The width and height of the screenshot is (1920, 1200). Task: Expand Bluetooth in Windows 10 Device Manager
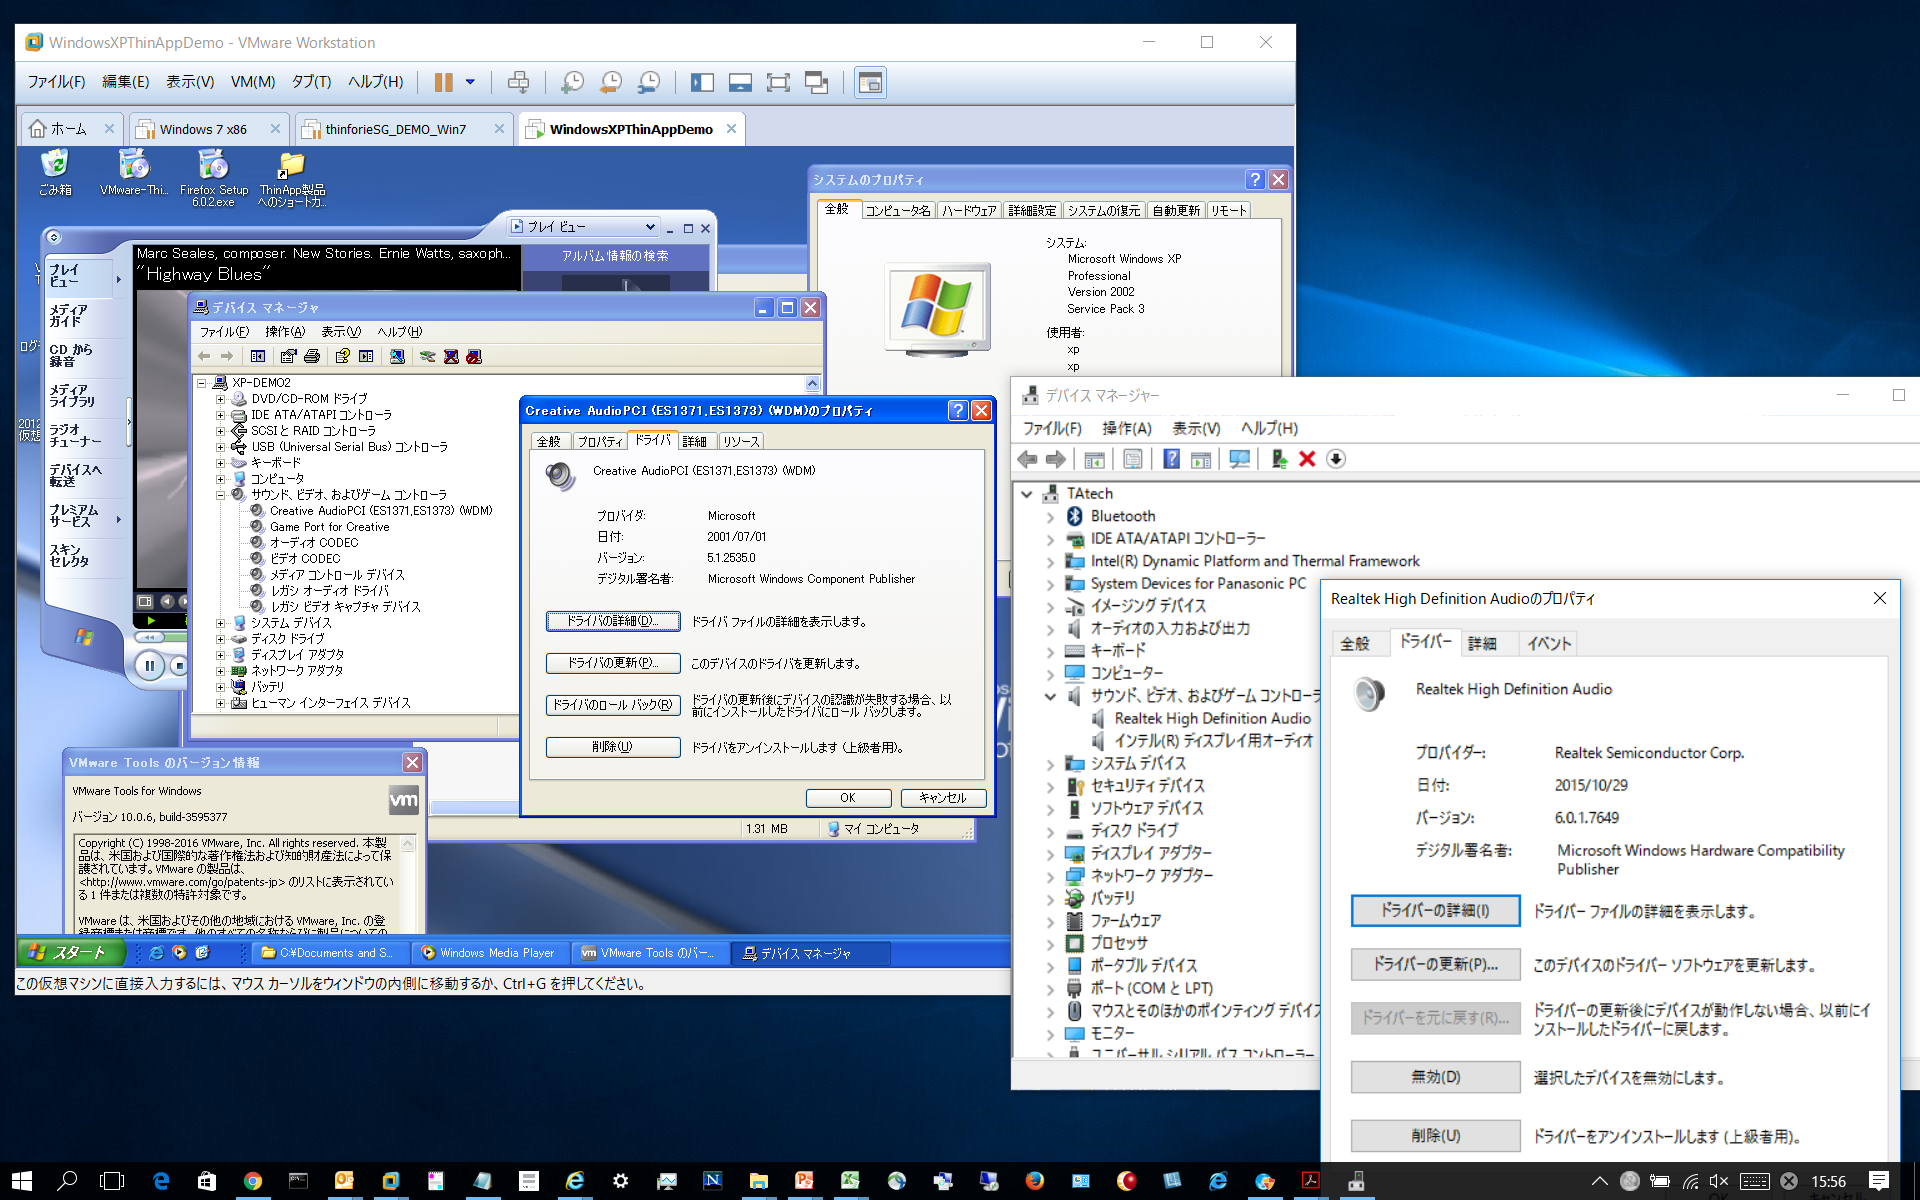tap(1050, 517)
